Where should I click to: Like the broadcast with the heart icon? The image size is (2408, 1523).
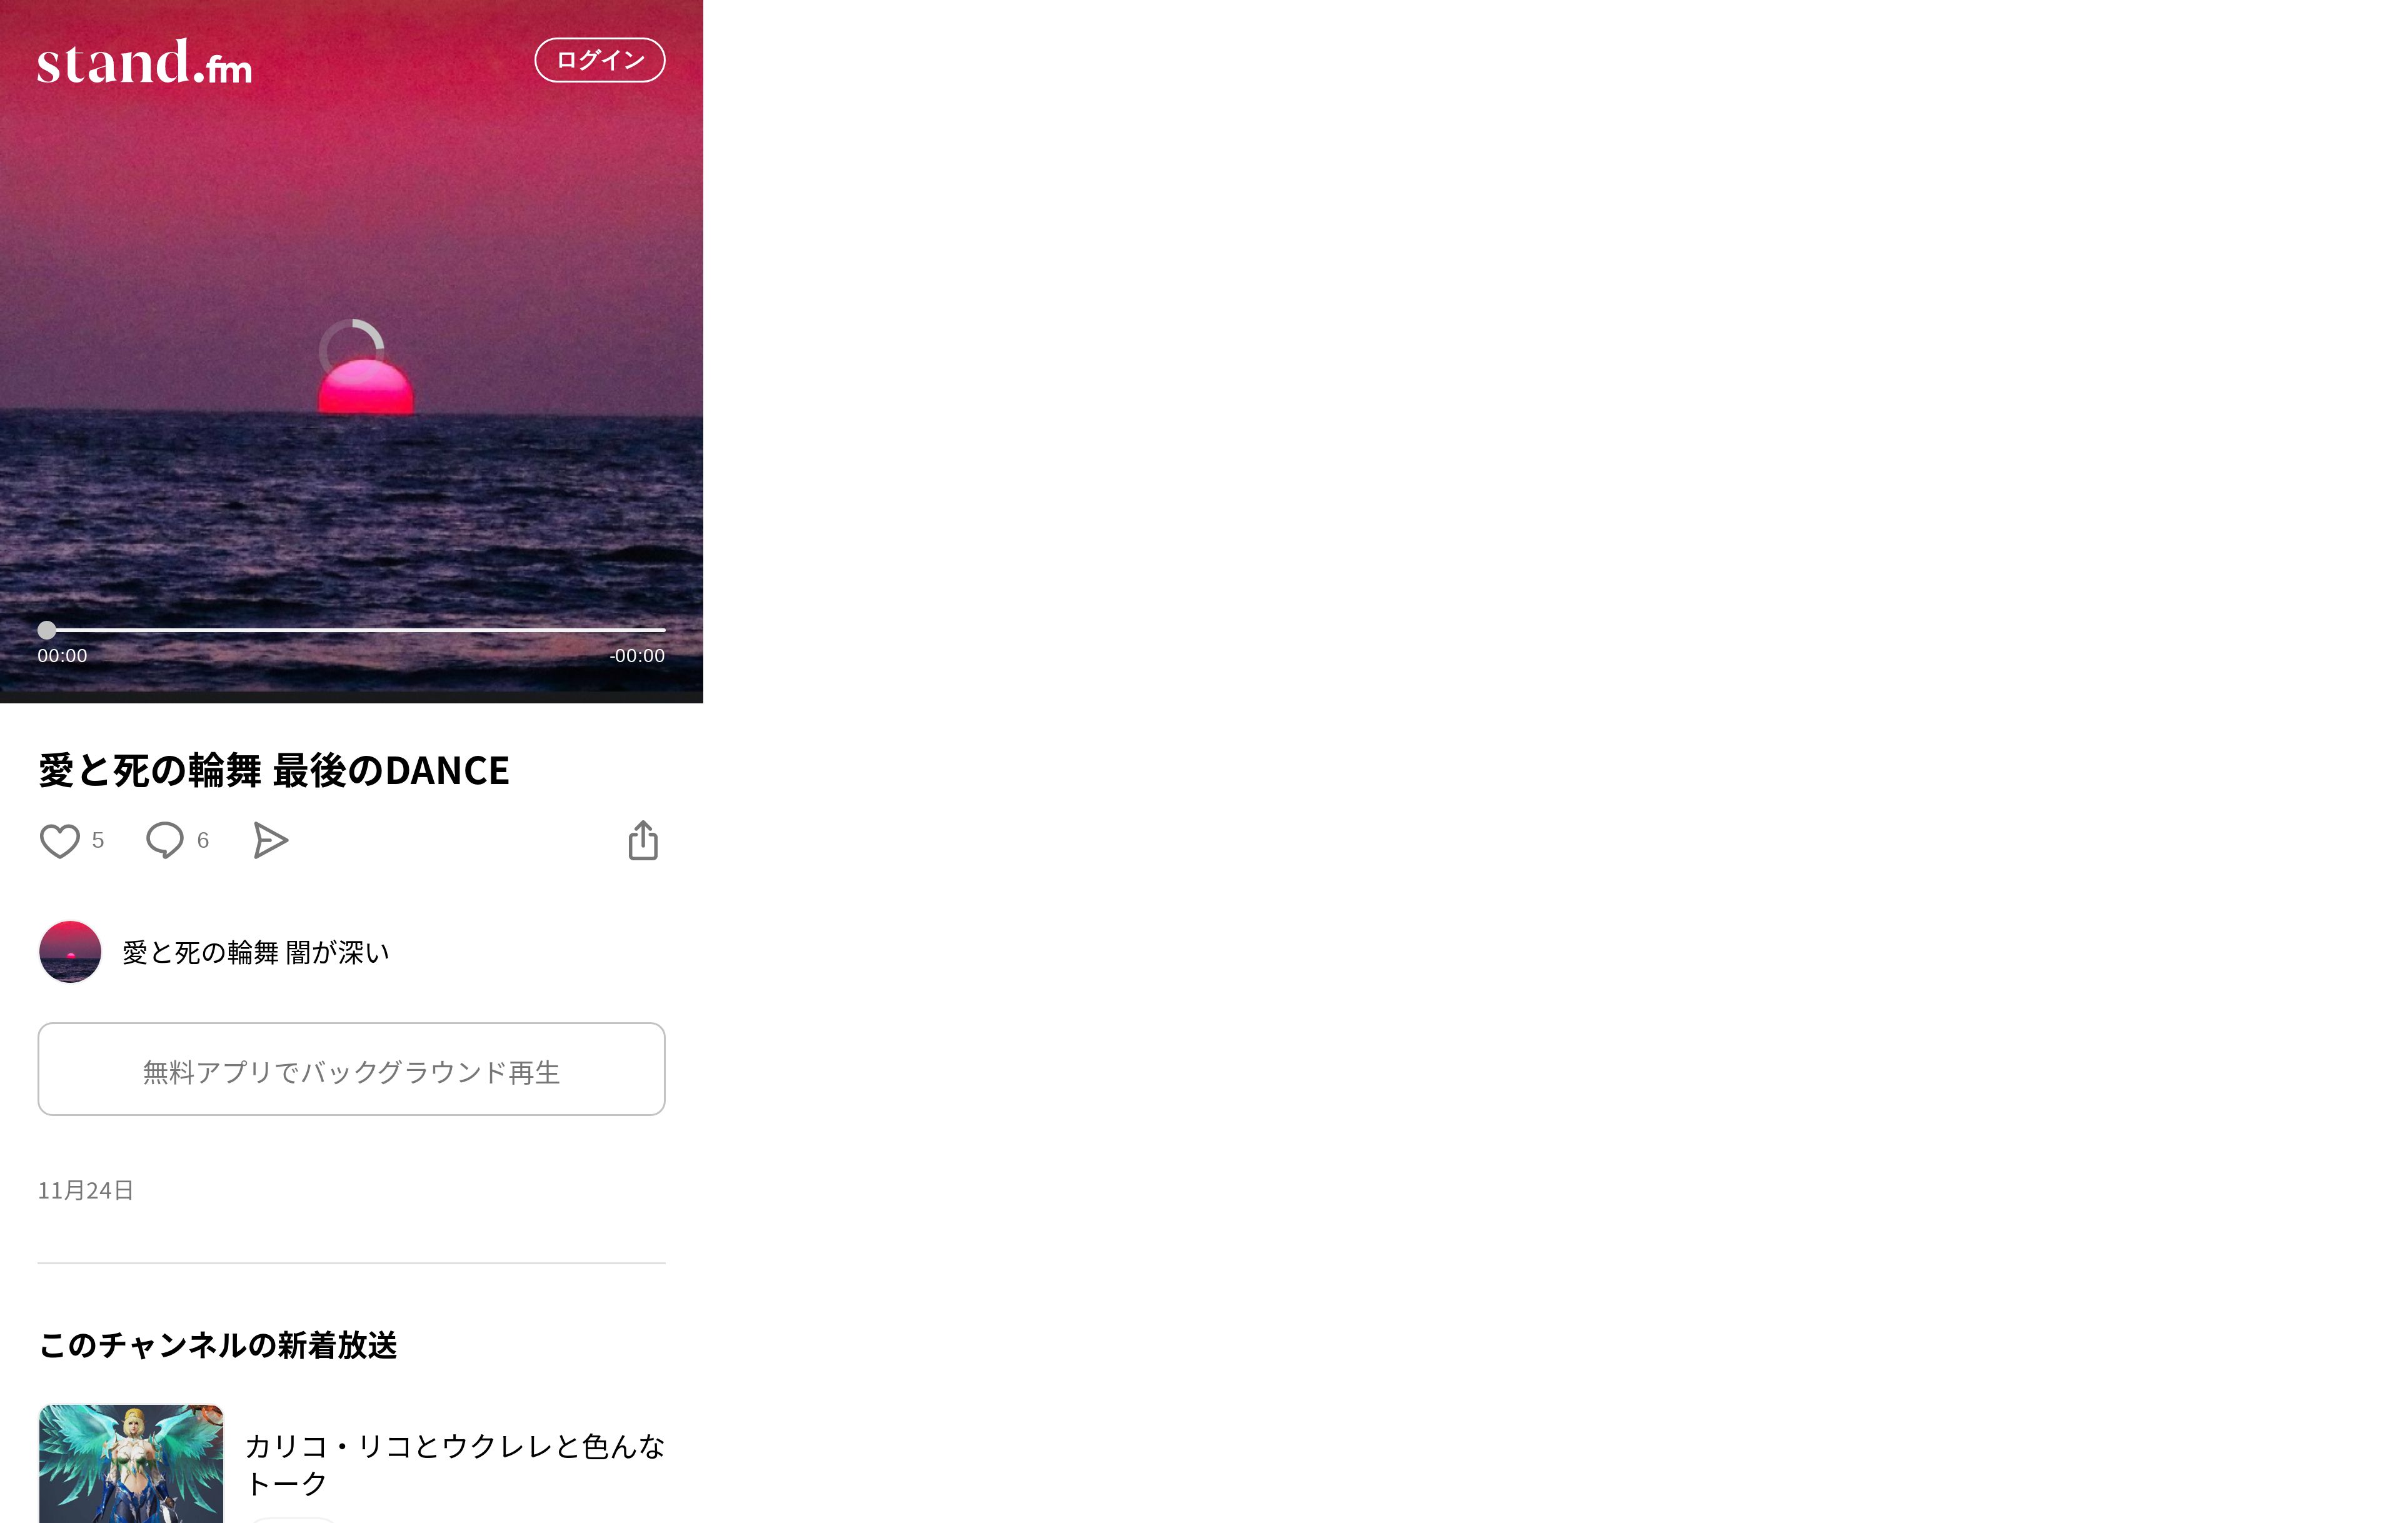59,841
